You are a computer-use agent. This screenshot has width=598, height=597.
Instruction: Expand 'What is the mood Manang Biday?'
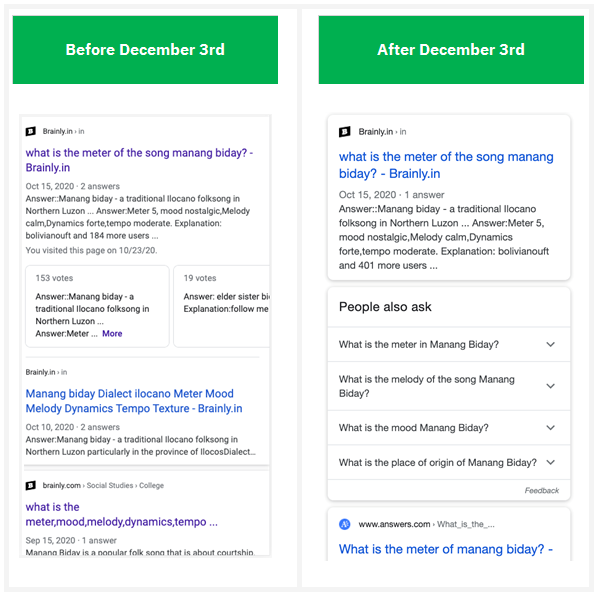(449, 428)
